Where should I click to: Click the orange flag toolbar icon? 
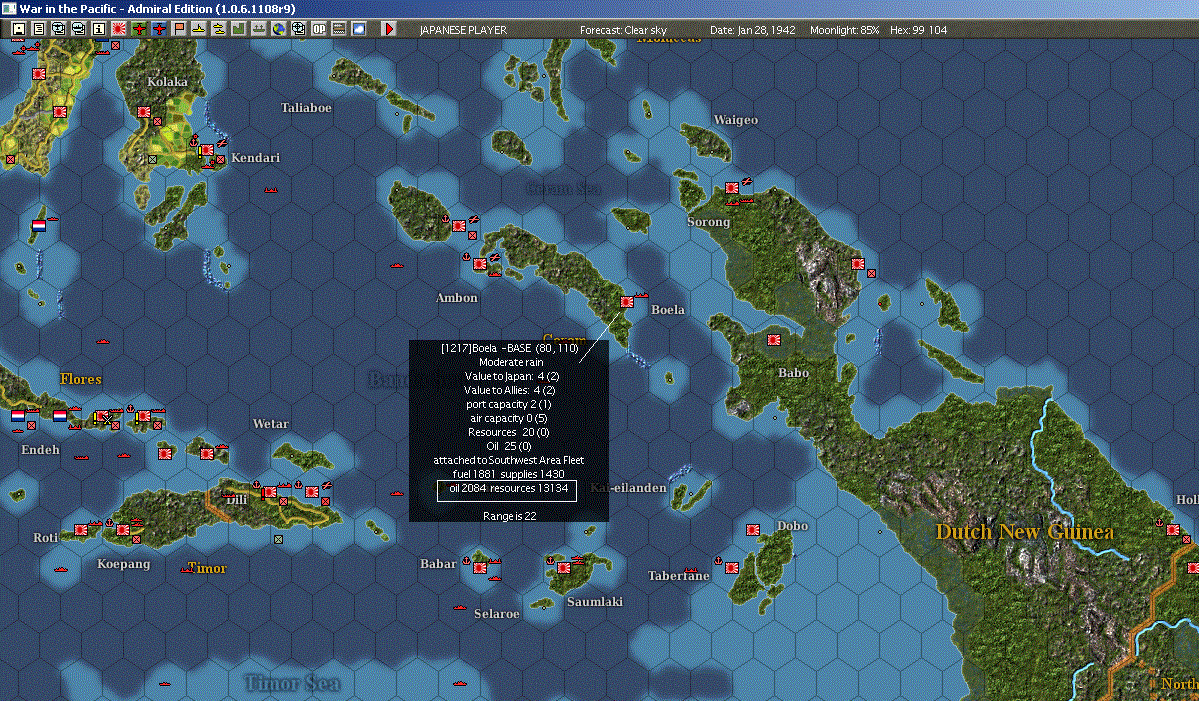[179, 29]
